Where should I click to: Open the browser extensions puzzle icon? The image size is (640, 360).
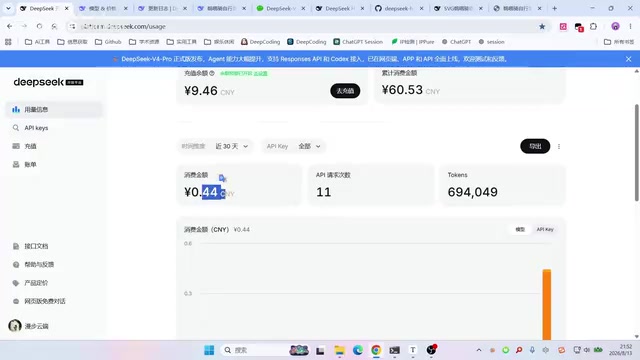[593, 26]
